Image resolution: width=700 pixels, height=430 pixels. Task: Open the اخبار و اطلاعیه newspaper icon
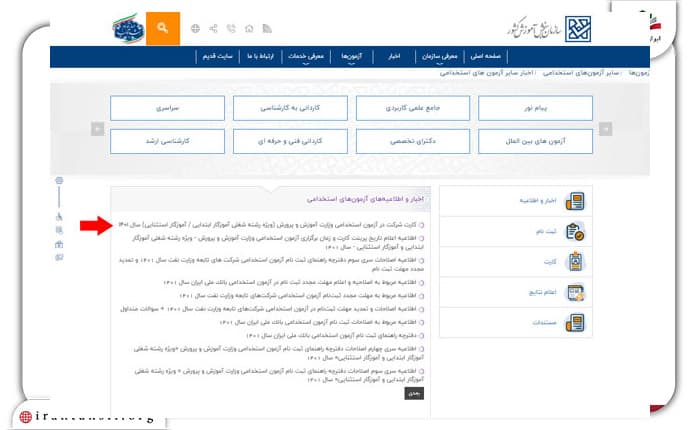click(575, 201)
